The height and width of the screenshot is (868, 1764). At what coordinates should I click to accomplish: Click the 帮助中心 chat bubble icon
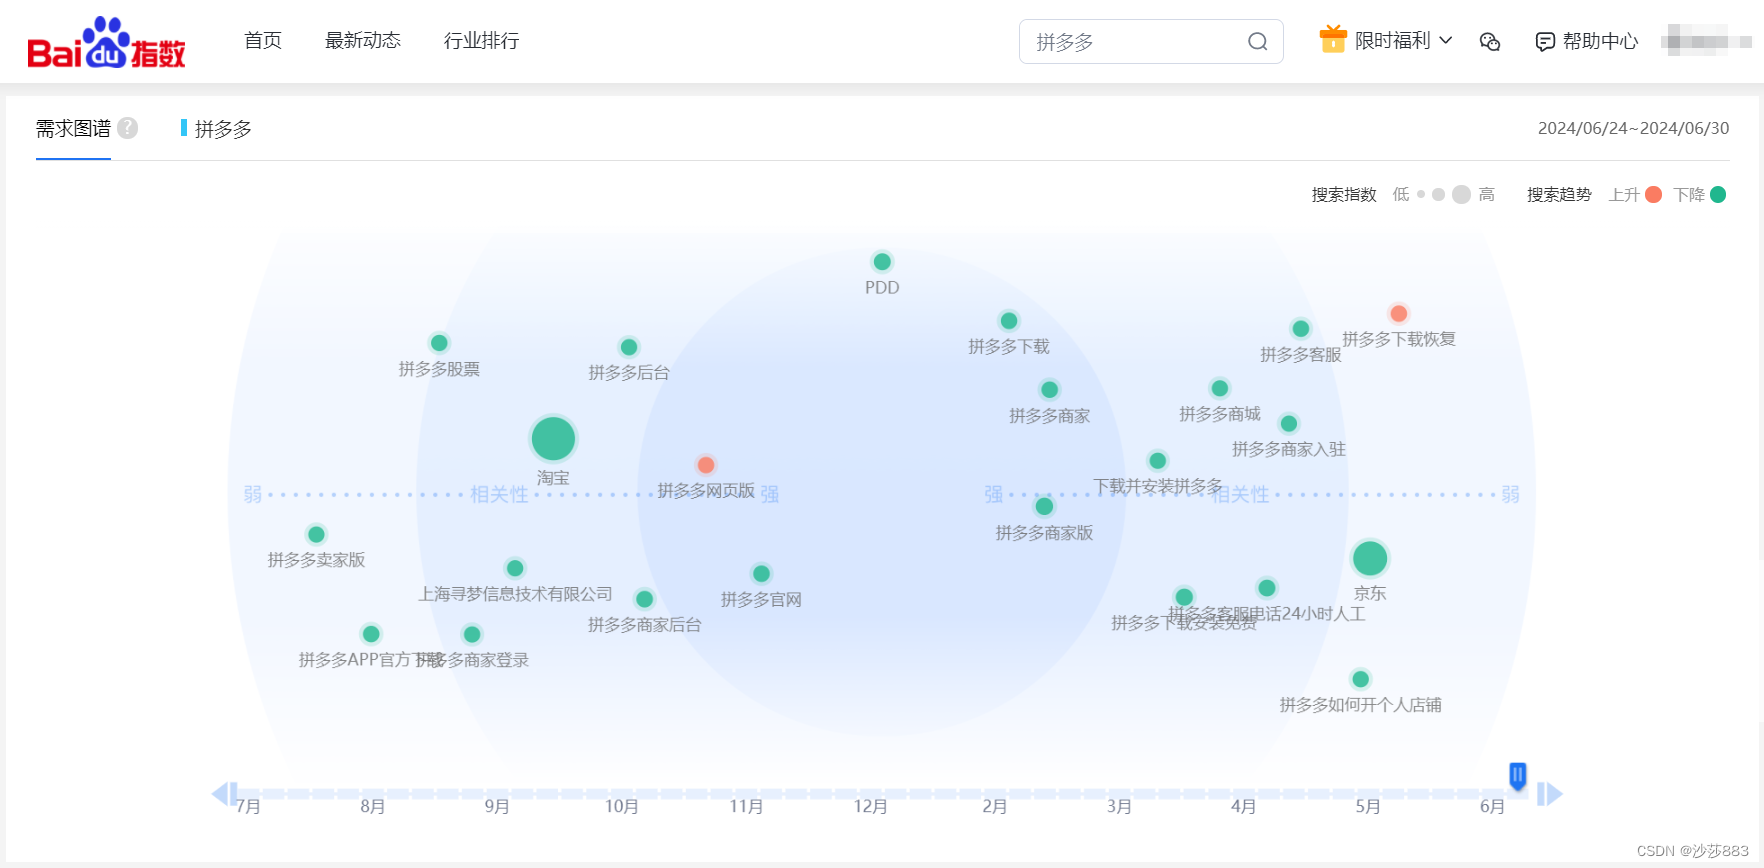1545,42
